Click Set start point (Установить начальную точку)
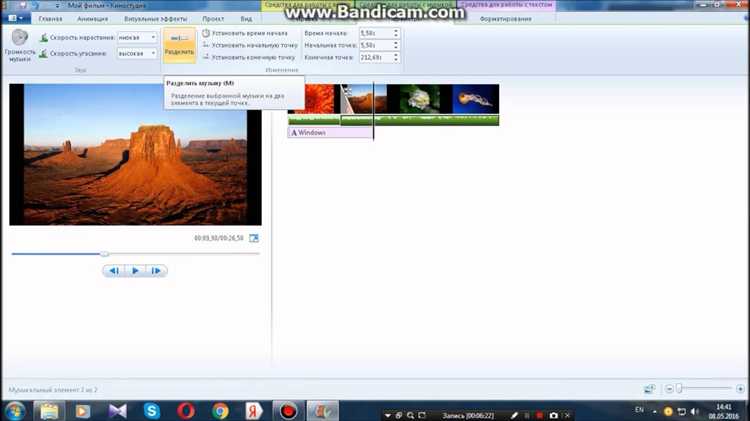 (250, 45)
